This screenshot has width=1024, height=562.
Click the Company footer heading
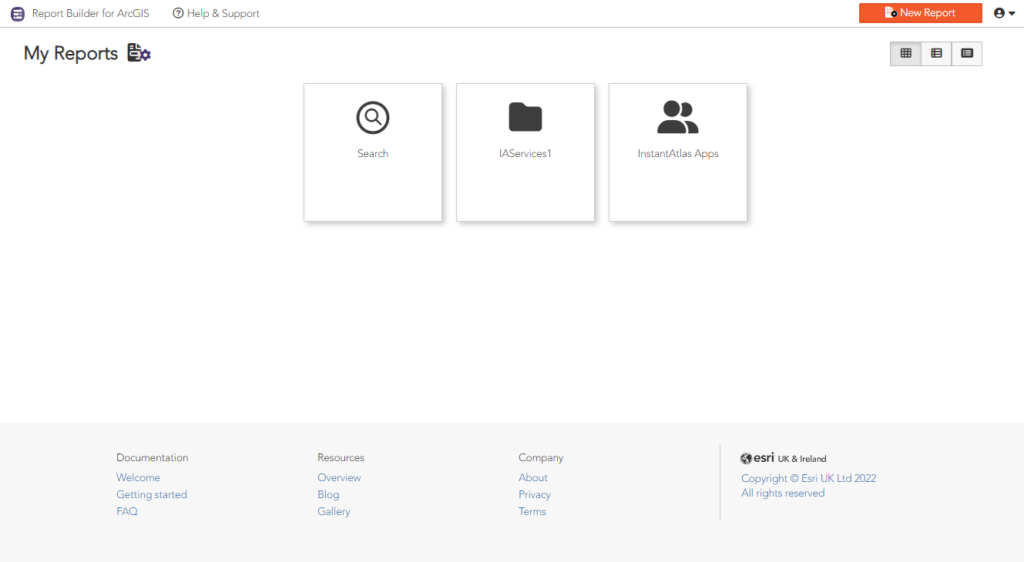[541, 458]
